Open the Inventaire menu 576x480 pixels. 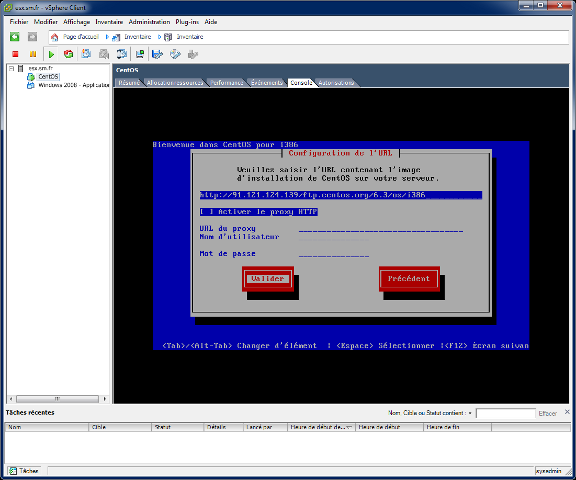click(x=109, y=22)
